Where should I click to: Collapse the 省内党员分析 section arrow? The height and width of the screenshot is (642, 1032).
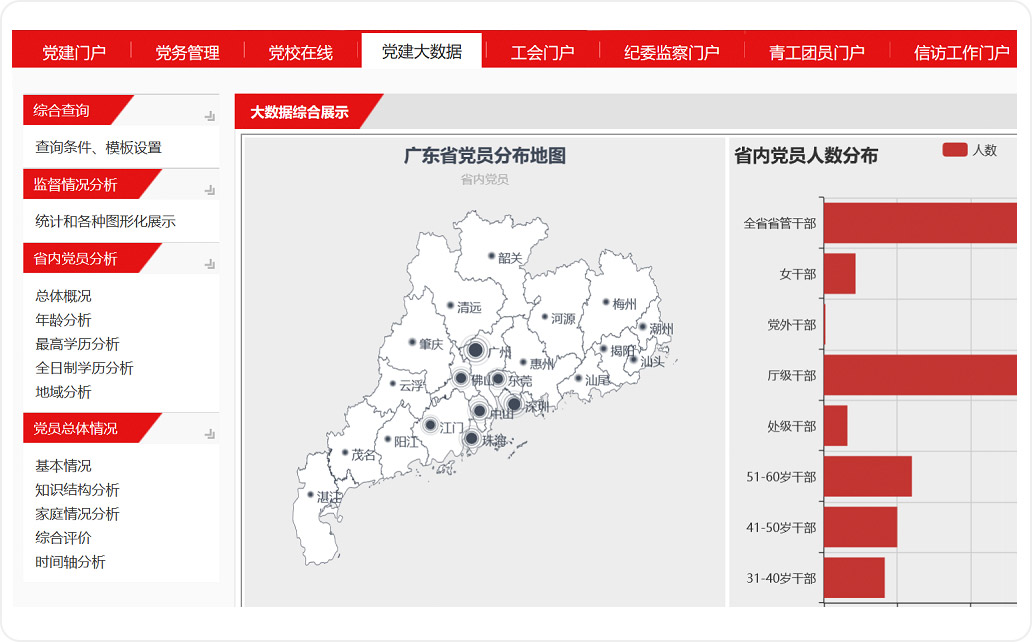tap(210, 264)
